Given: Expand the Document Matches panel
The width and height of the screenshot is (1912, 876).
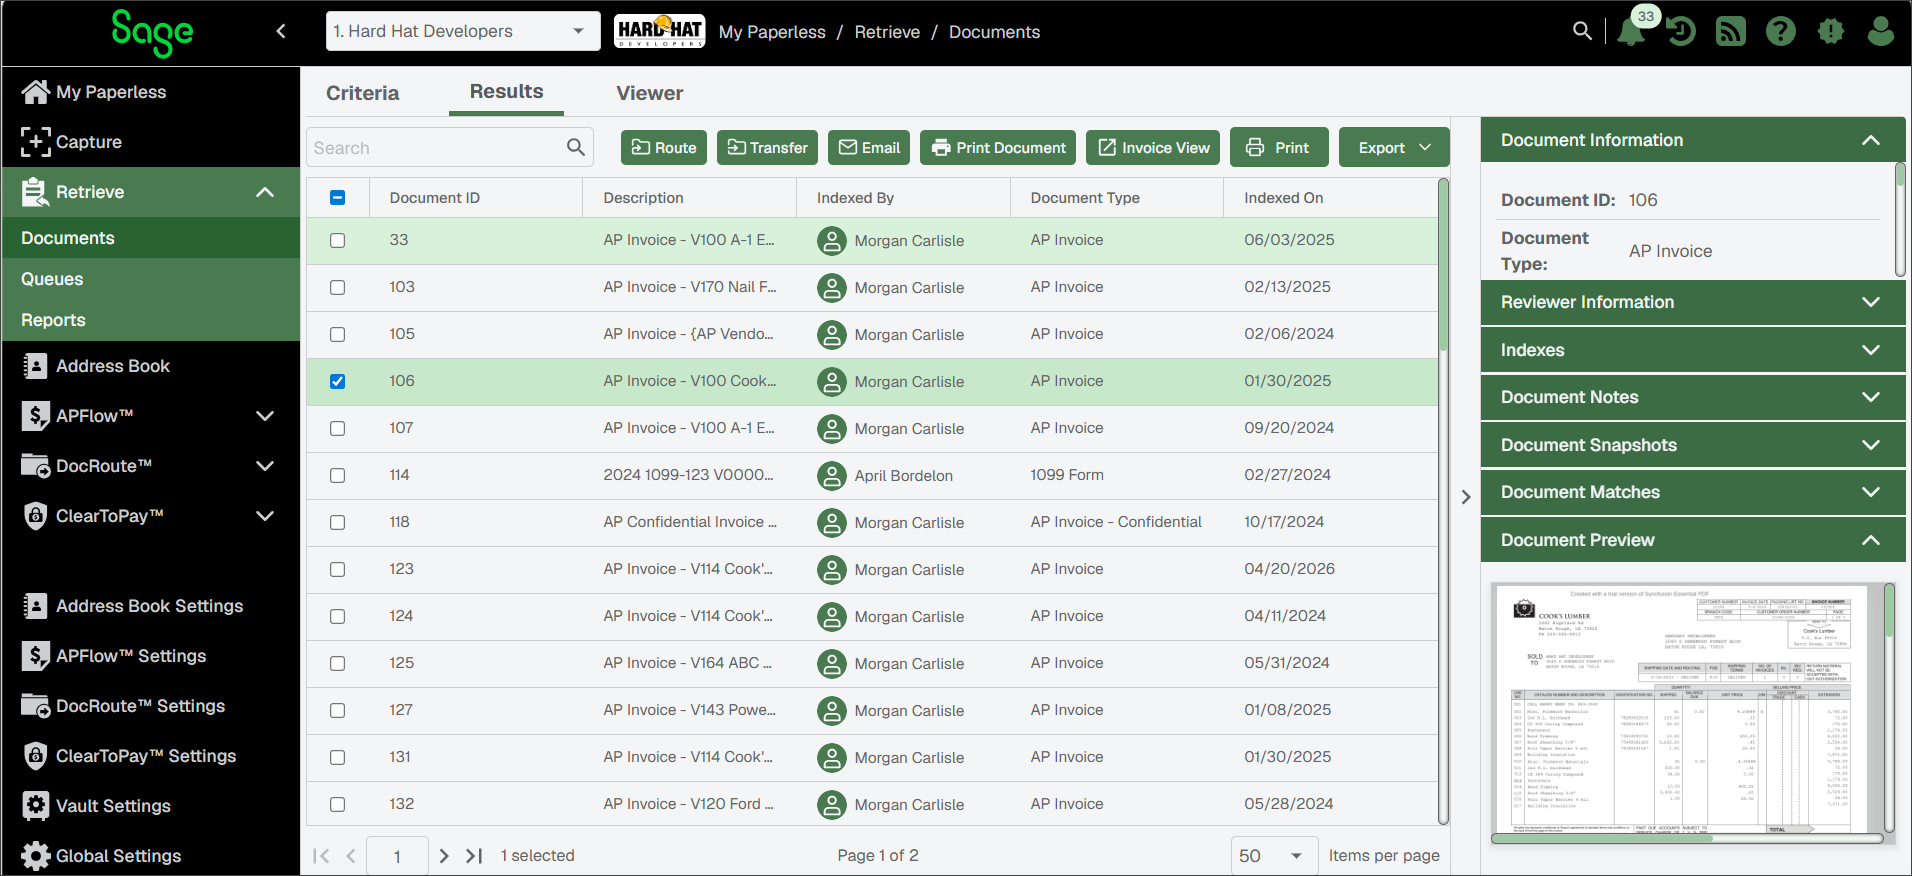Looking at the screenshot, I should [1693, 492].
